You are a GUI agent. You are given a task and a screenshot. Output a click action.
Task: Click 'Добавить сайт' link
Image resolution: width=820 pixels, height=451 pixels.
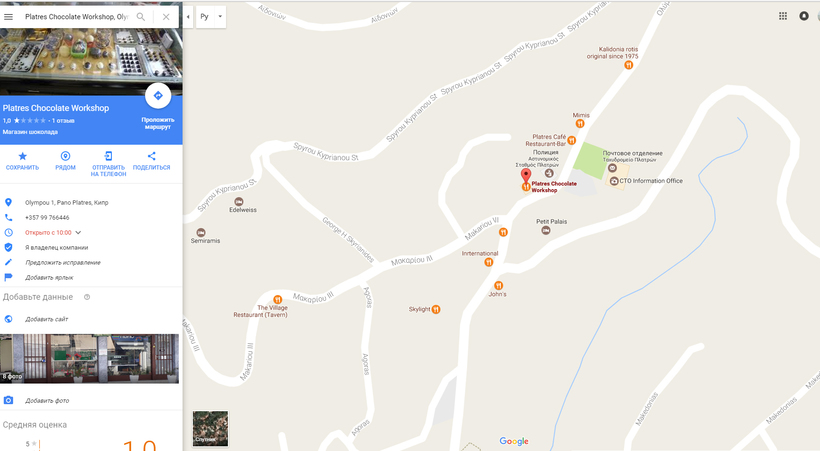click(47, 319)
